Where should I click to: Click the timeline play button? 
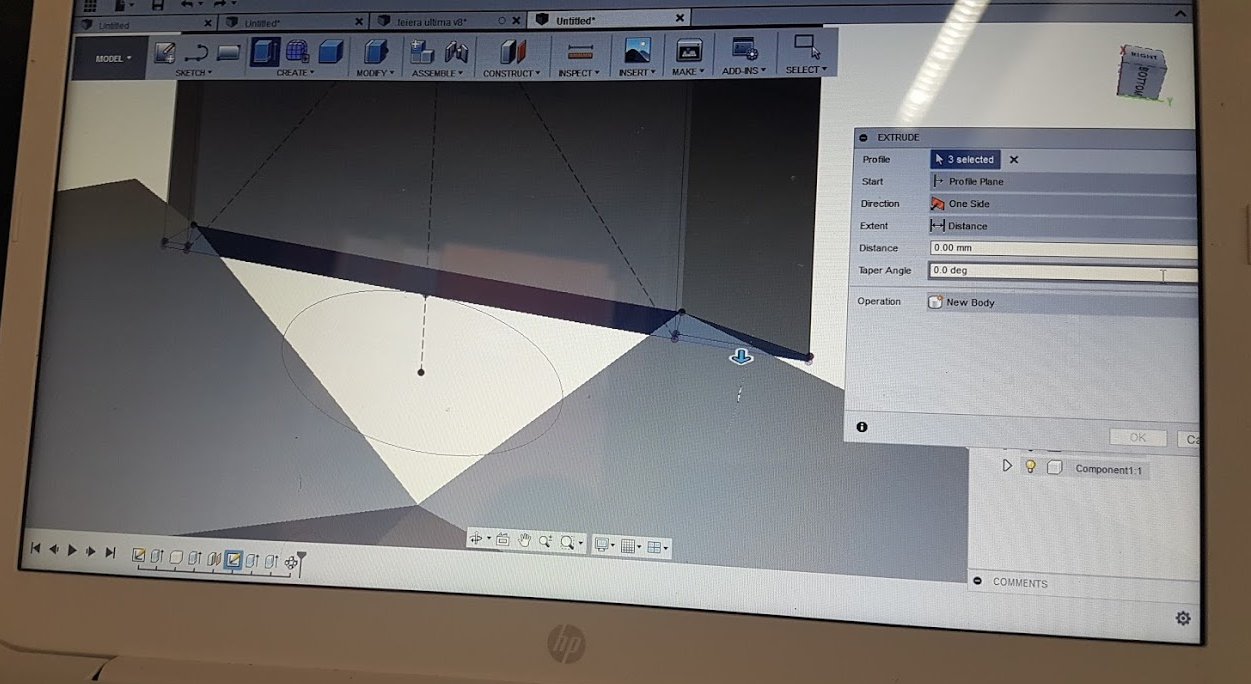pyautogui.click(x=73, y=550)
